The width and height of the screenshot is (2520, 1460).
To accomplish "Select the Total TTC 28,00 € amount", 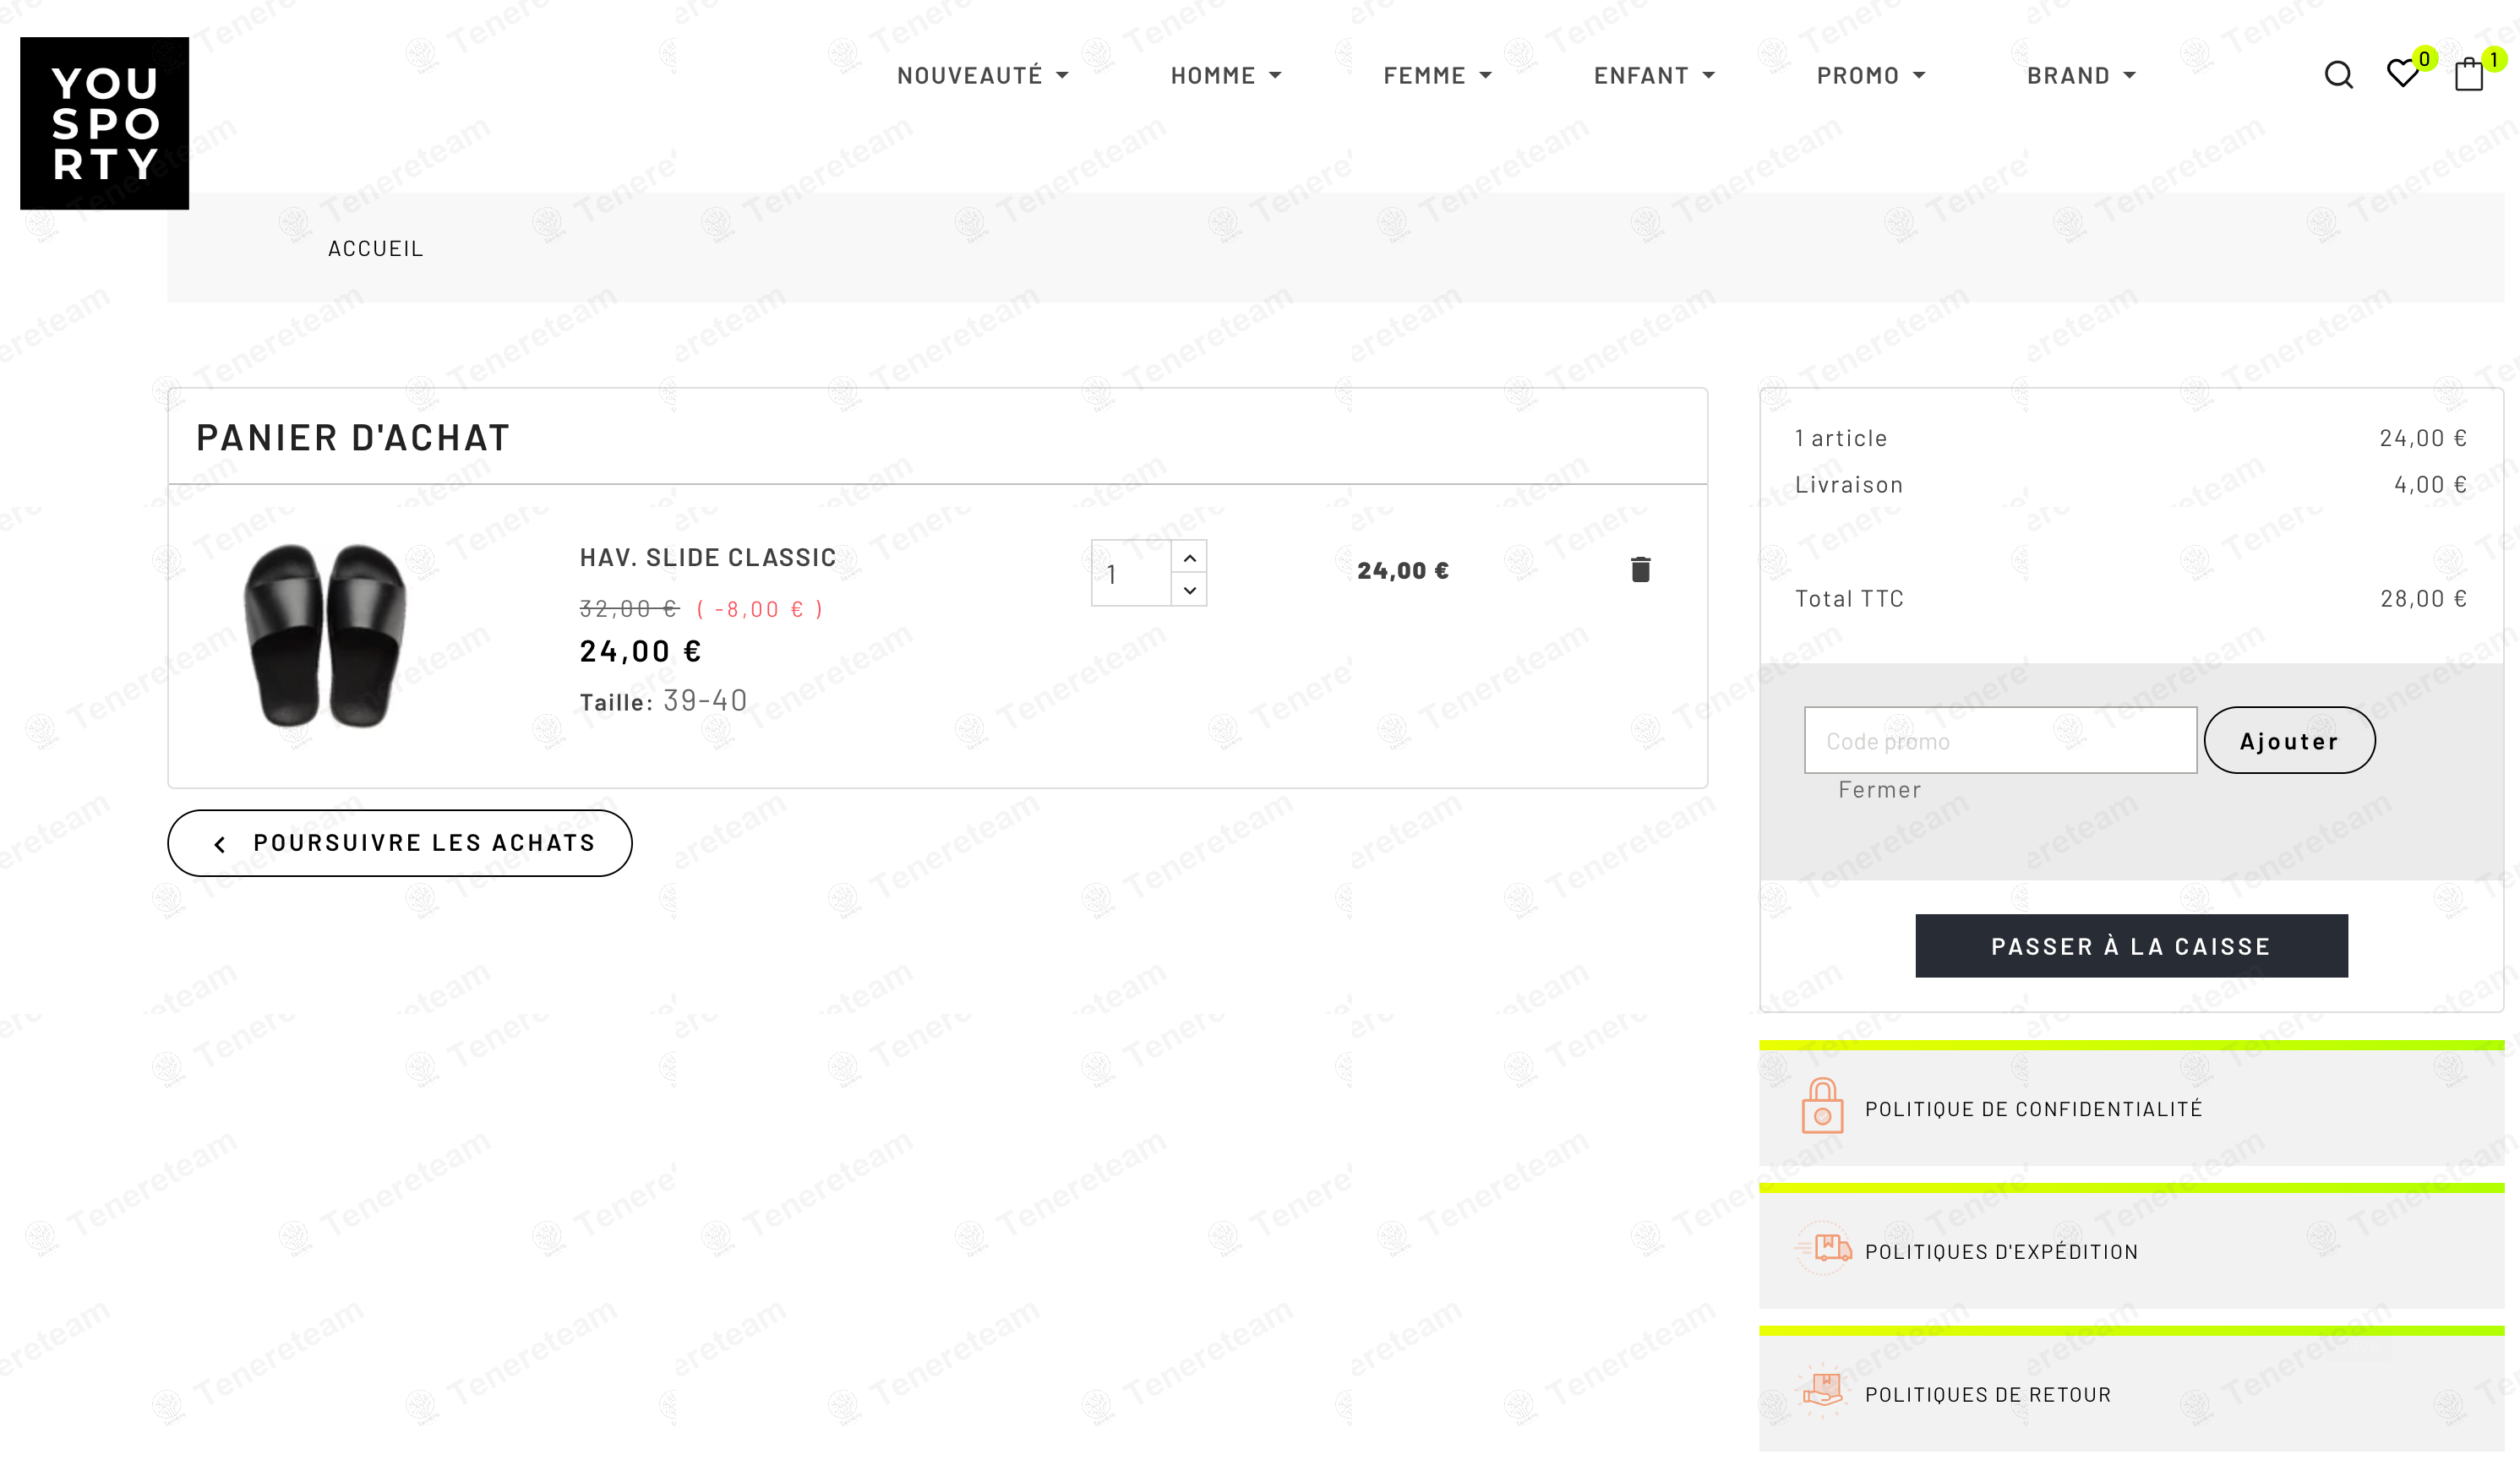I will (2423, 599).
